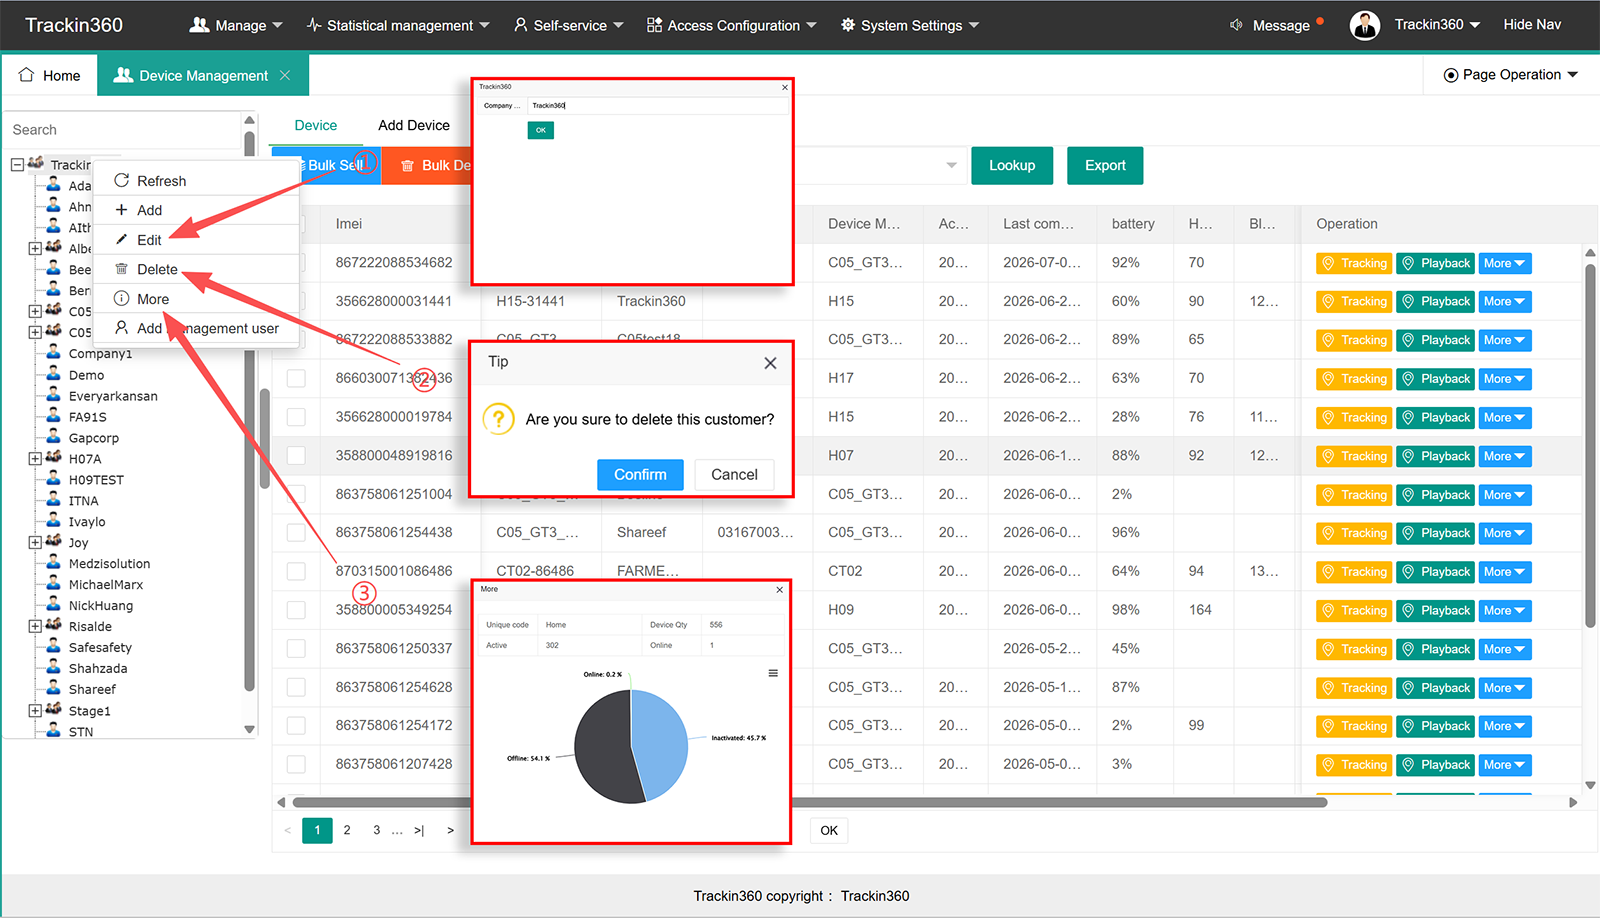The height and width of the screenshot is (918, 1600).
Task: Click the question mark icon in Tip dialog
Action: point(498,418)
